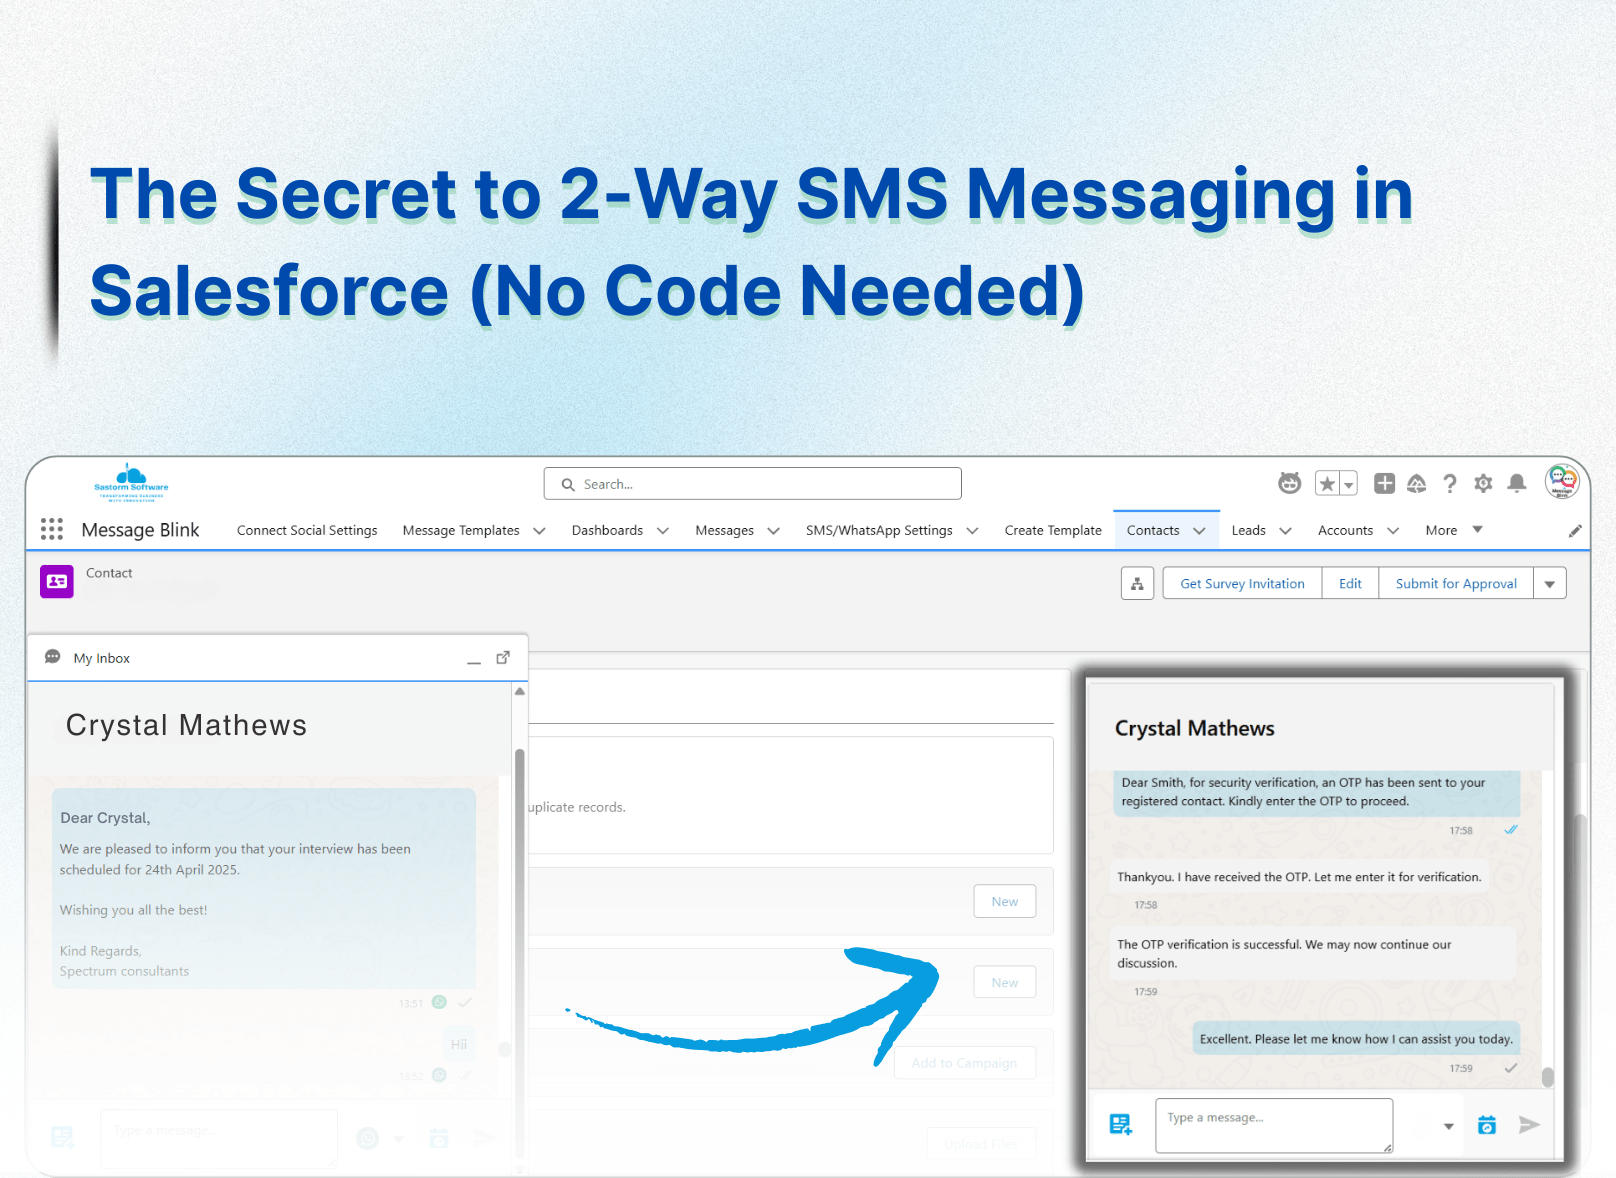Viewport: 1616px width, 1178px height.
Task: Open the Leads tab
Action: click(x=1248, y=531)
